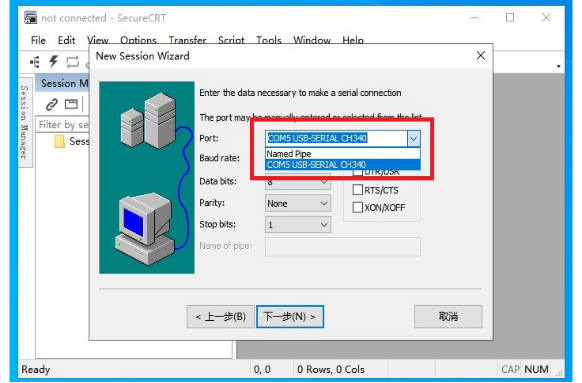Click the NUM status bar indicator
Image resolution: width=582 pixels, height=383 pixels.
tap(536, 369)
